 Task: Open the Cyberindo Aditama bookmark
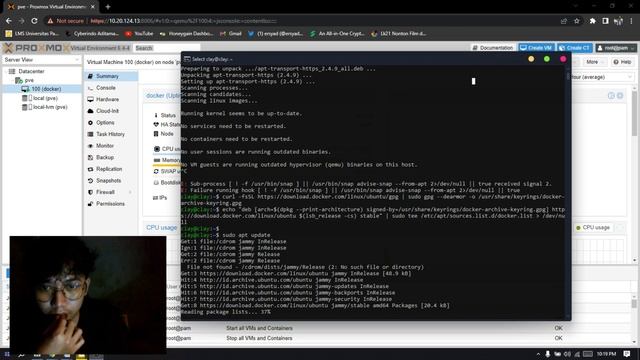(x=92, y=33)
